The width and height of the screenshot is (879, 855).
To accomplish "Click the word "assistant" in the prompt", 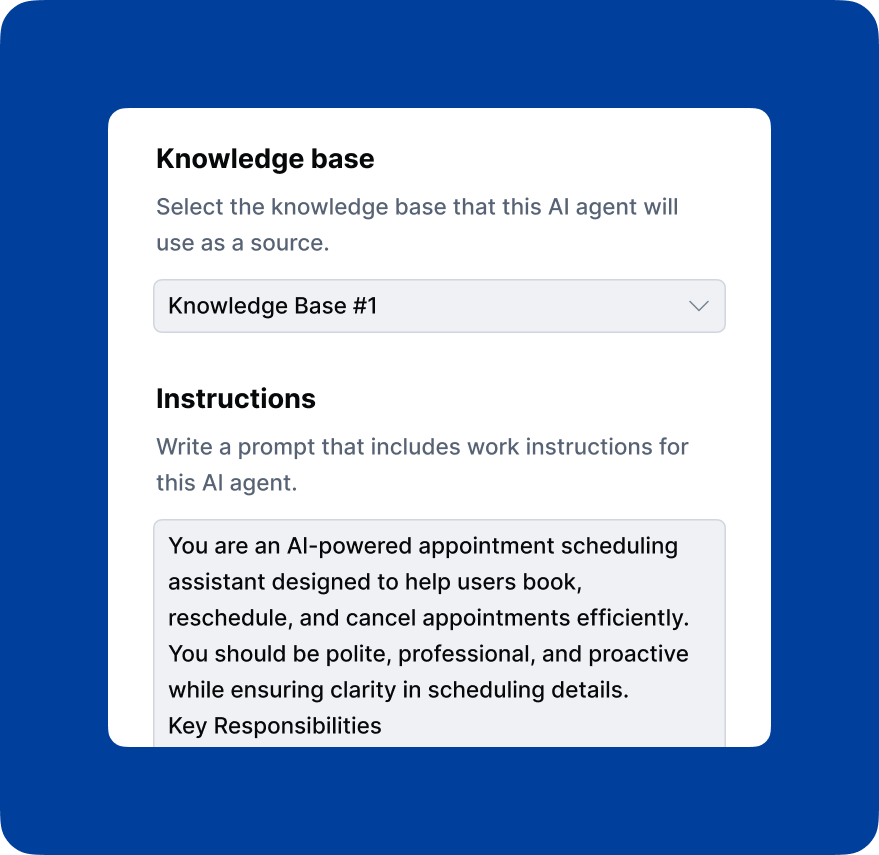I will pos(214,582).
